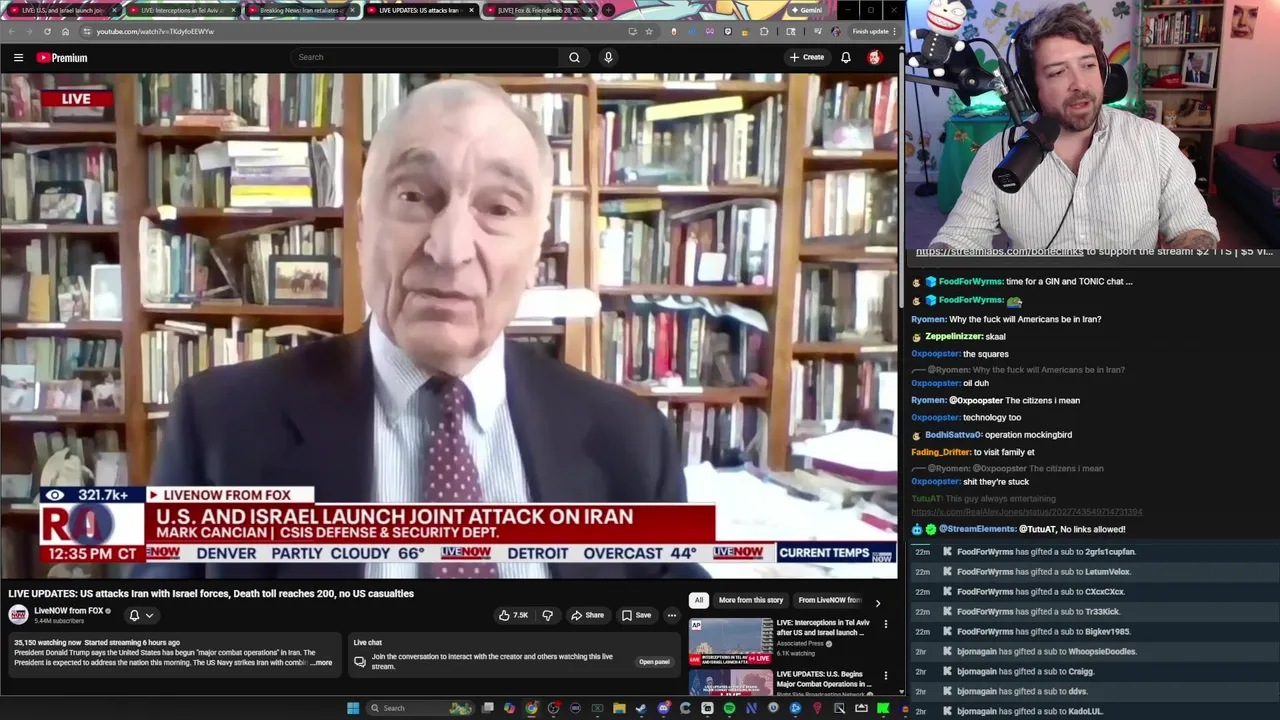The height and width of the screenshot is (720, 1280).
Task: Open the YouTube guide hamburger menu
Action: pyautogui.click(x=18, y=57)
